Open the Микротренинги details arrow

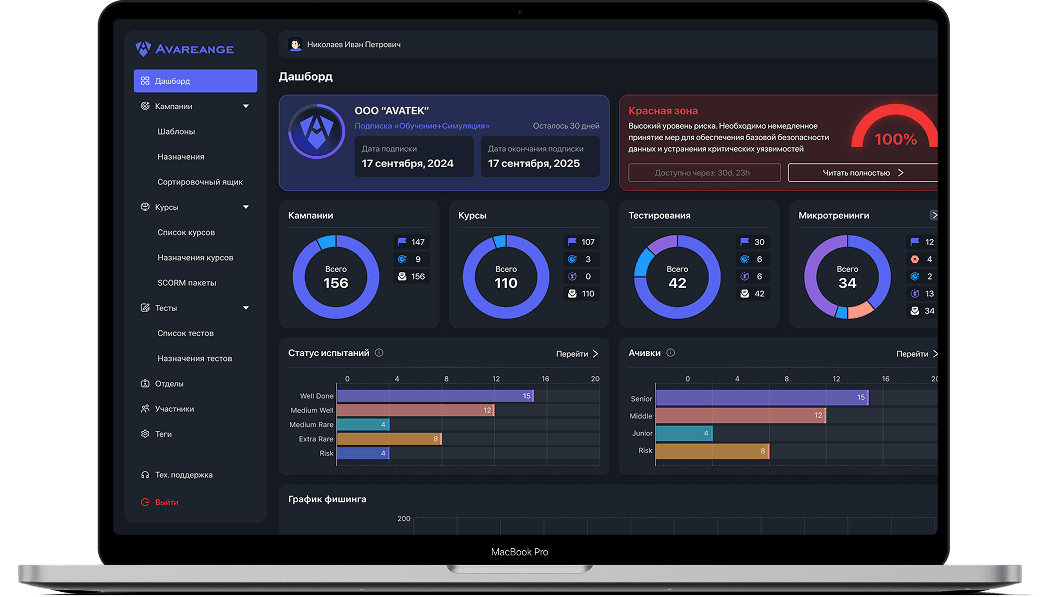(934, 214)
